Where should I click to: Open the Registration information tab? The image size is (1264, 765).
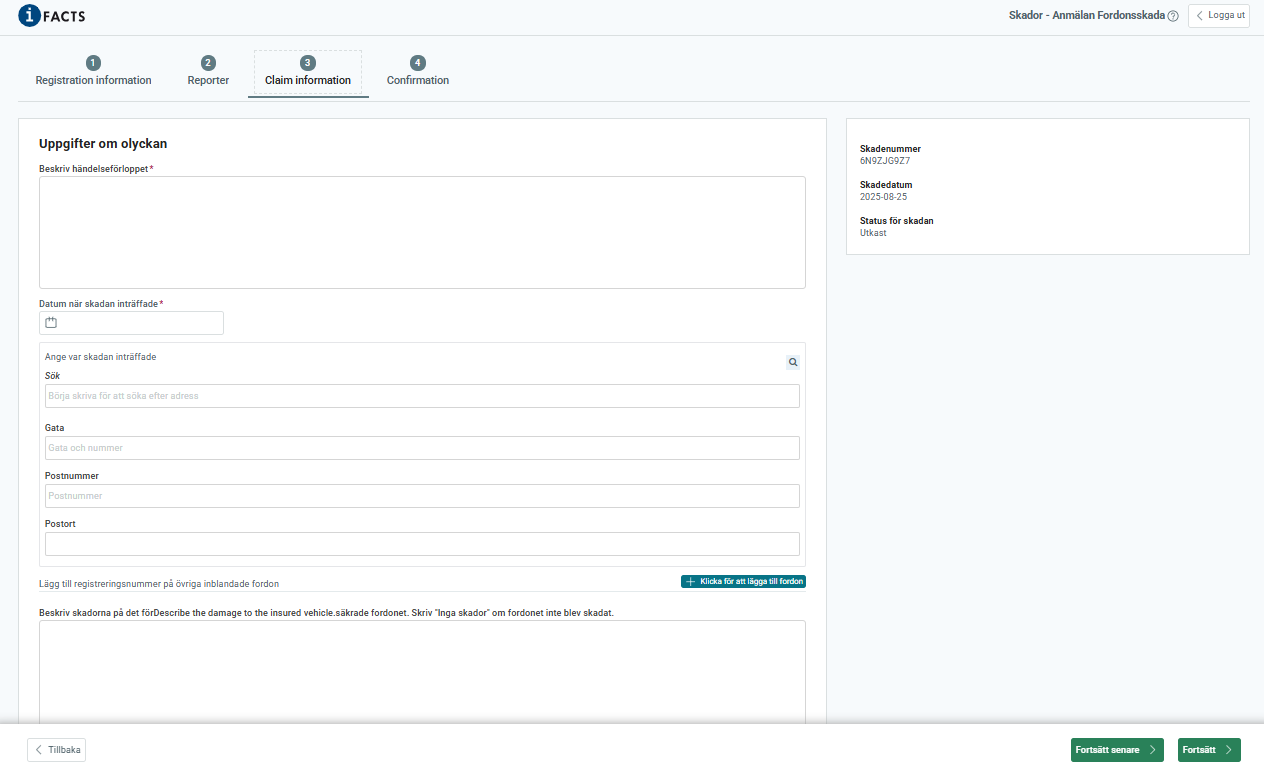(94, 80)
